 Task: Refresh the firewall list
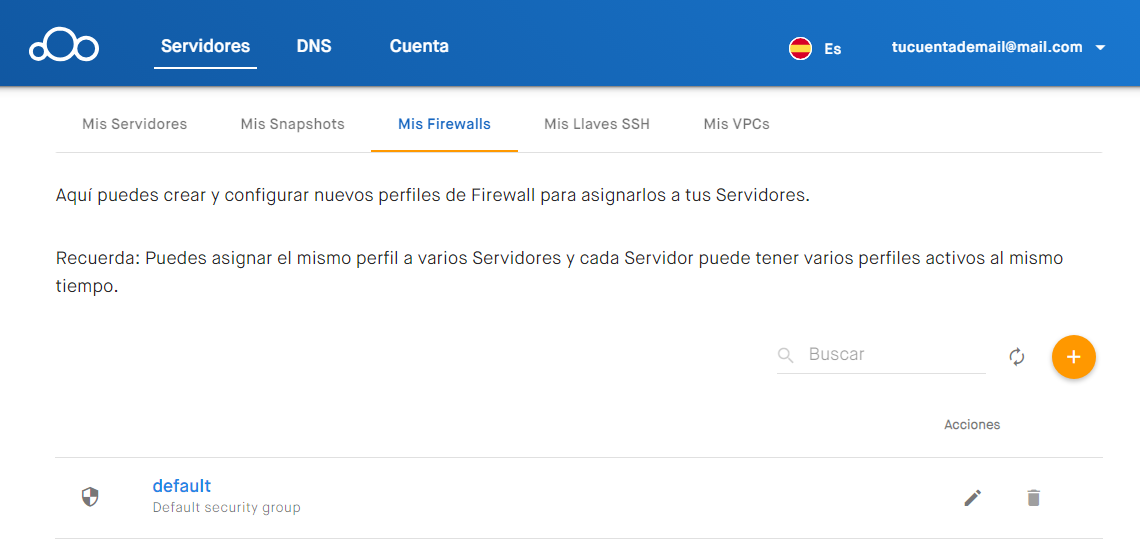1016,357
